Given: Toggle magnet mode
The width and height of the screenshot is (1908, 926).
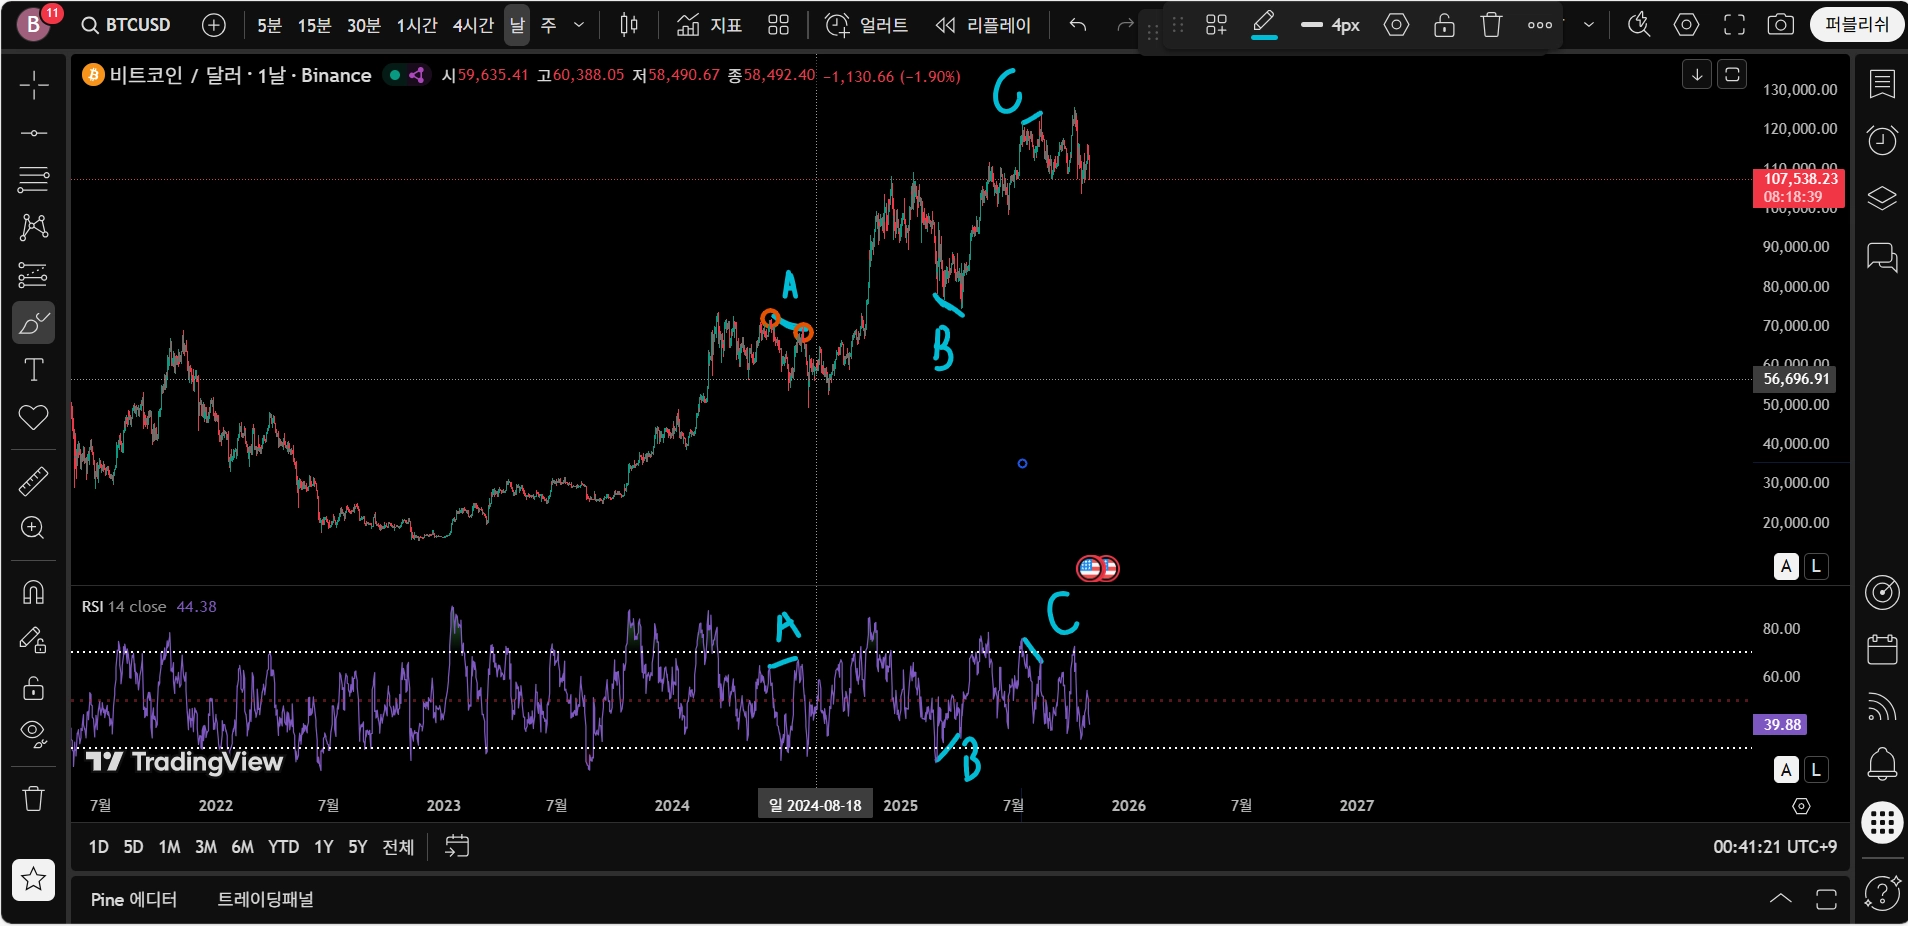Looking at the screenshot, I should click(x=33, y=593).
